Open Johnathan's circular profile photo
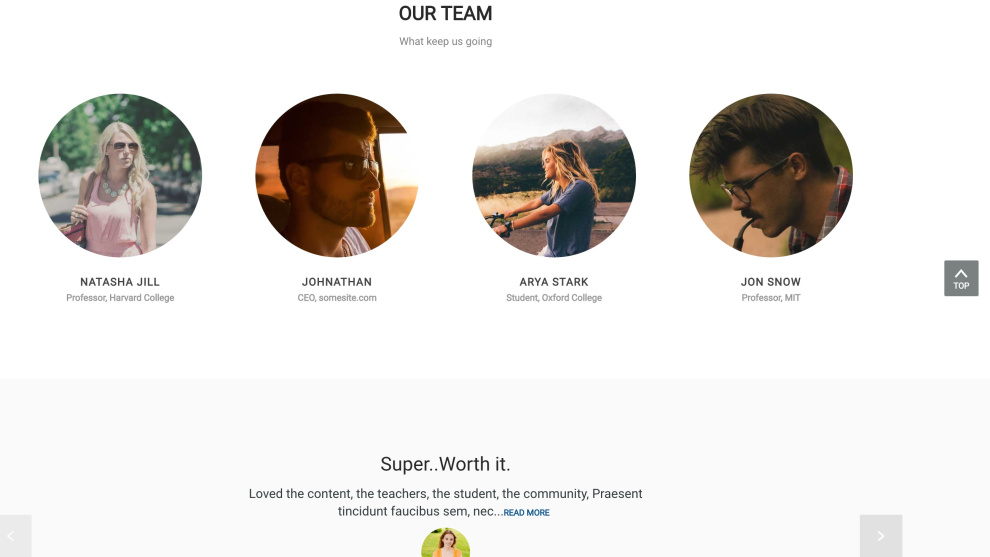This screenshot has height=557, width=990. (337, 176)
